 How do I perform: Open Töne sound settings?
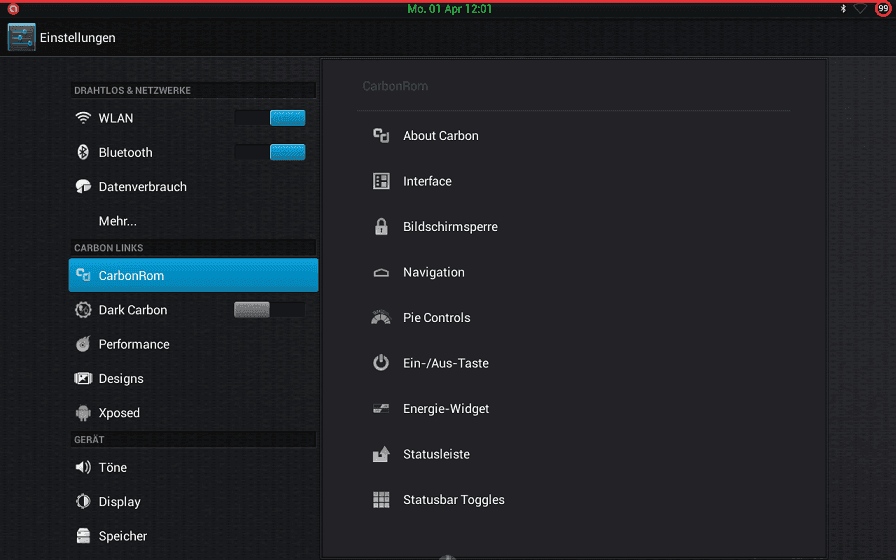[193, 467]
